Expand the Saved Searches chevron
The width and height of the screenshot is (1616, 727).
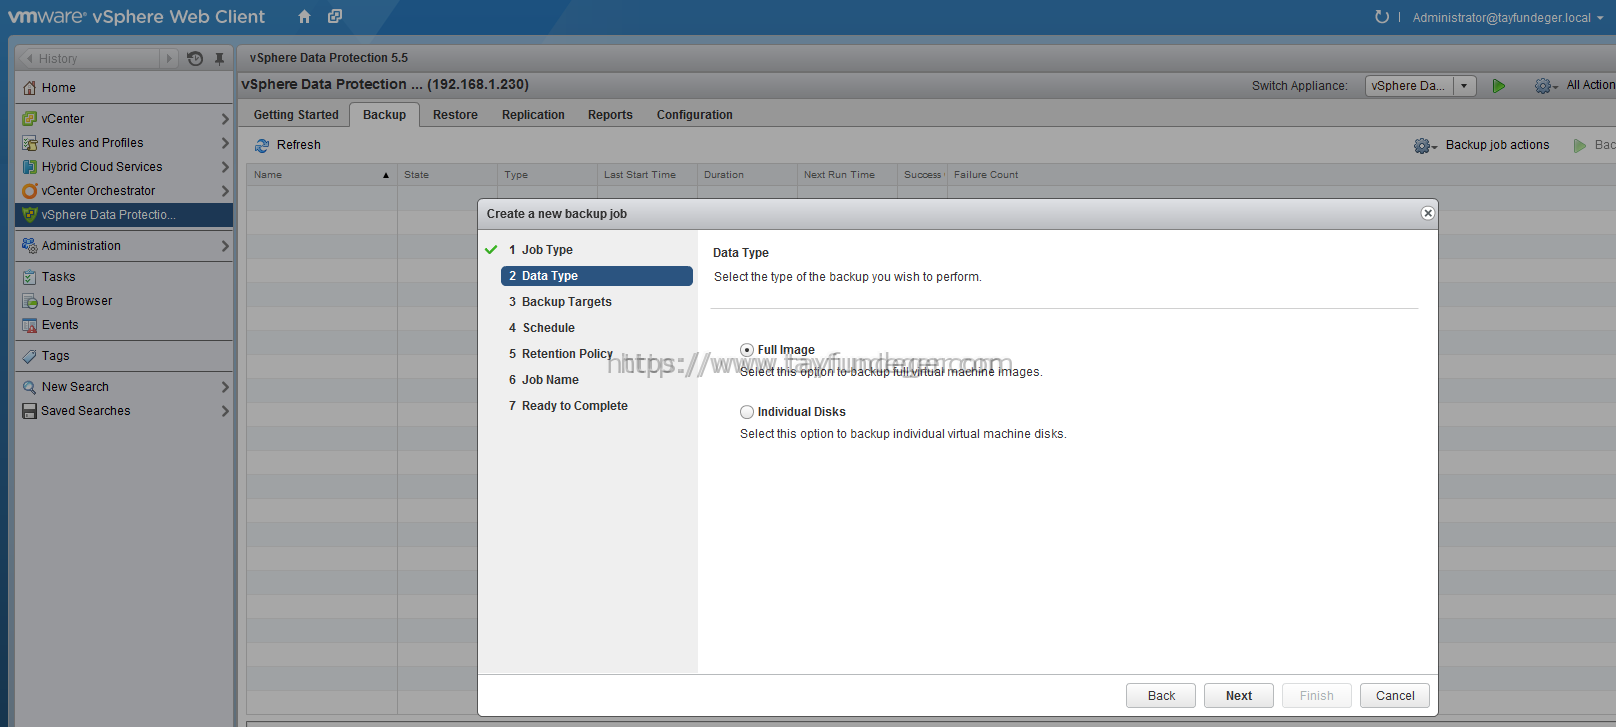[224, 411]
